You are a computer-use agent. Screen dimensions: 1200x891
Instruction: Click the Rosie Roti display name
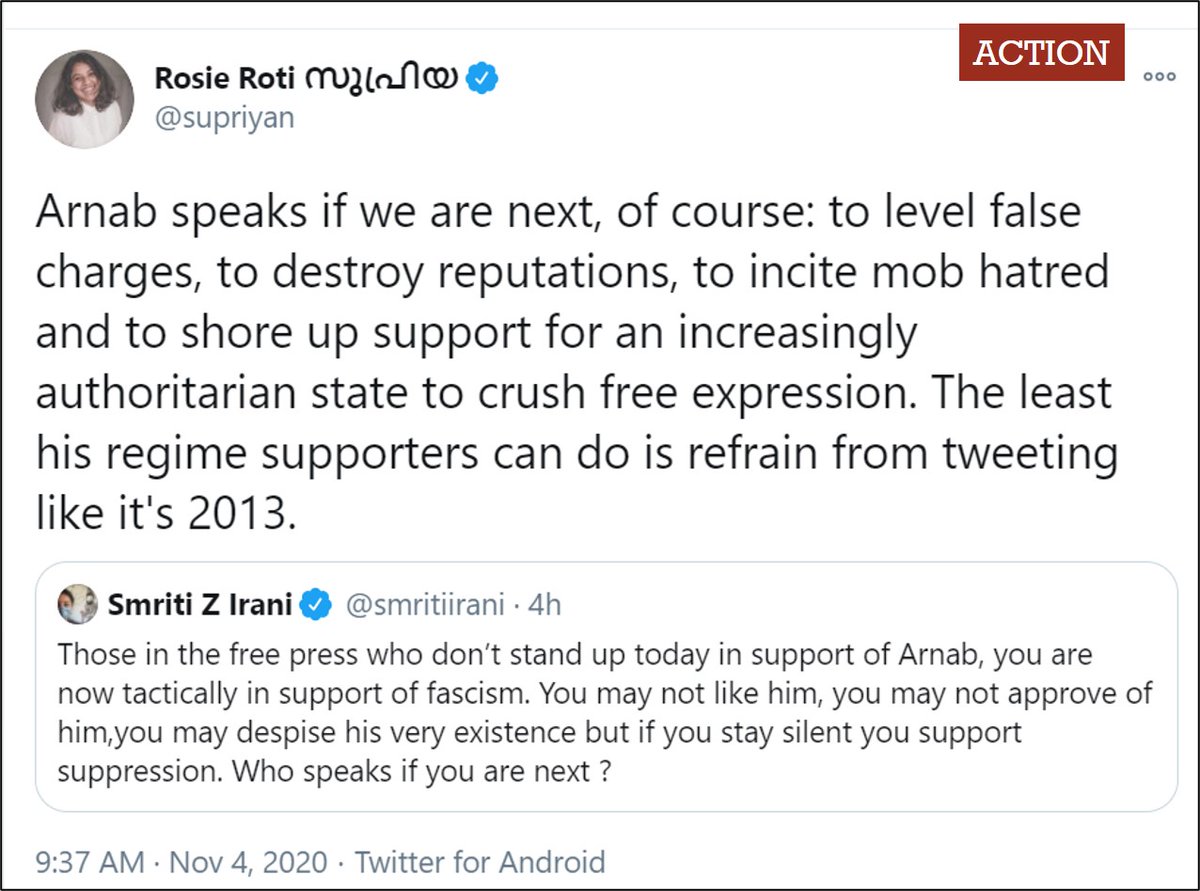pyautogui.click(x=306, y=79)
